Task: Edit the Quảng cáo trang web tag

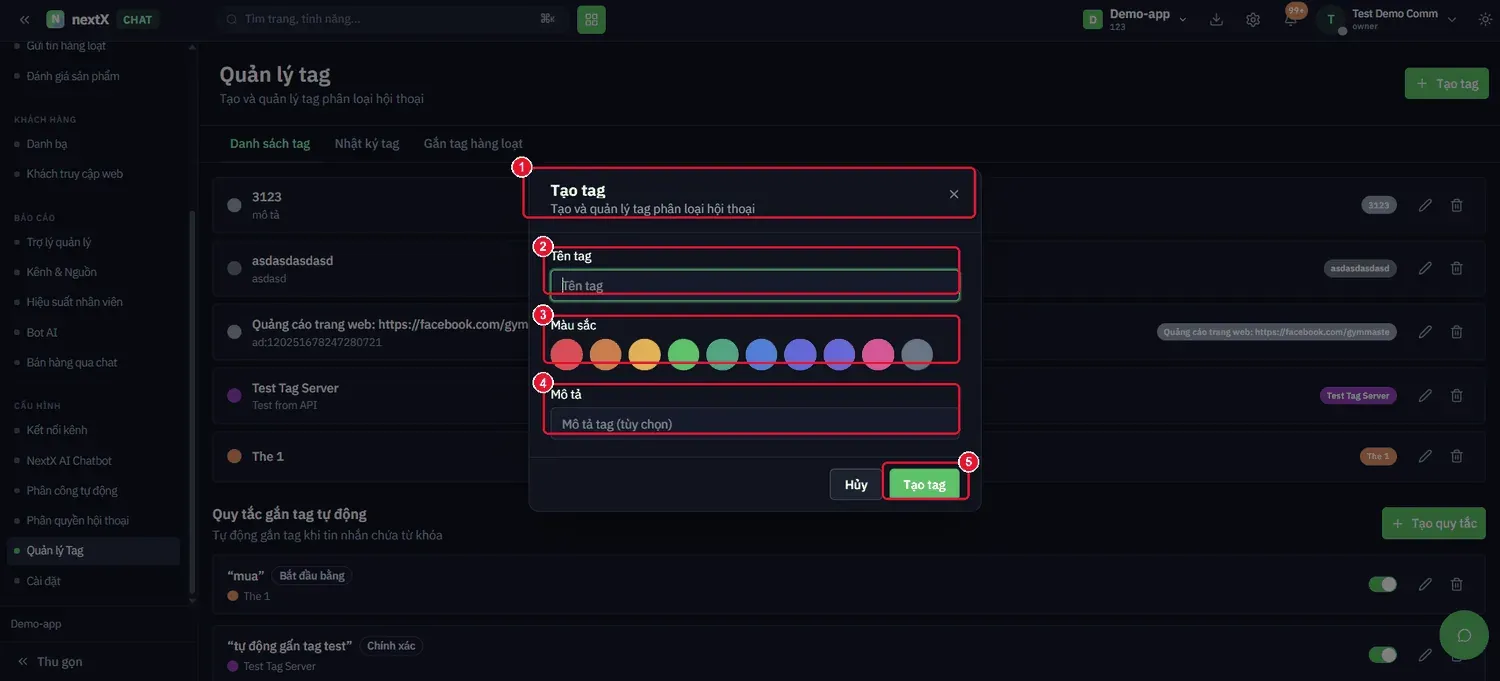Action: [x=1426, y=332]
